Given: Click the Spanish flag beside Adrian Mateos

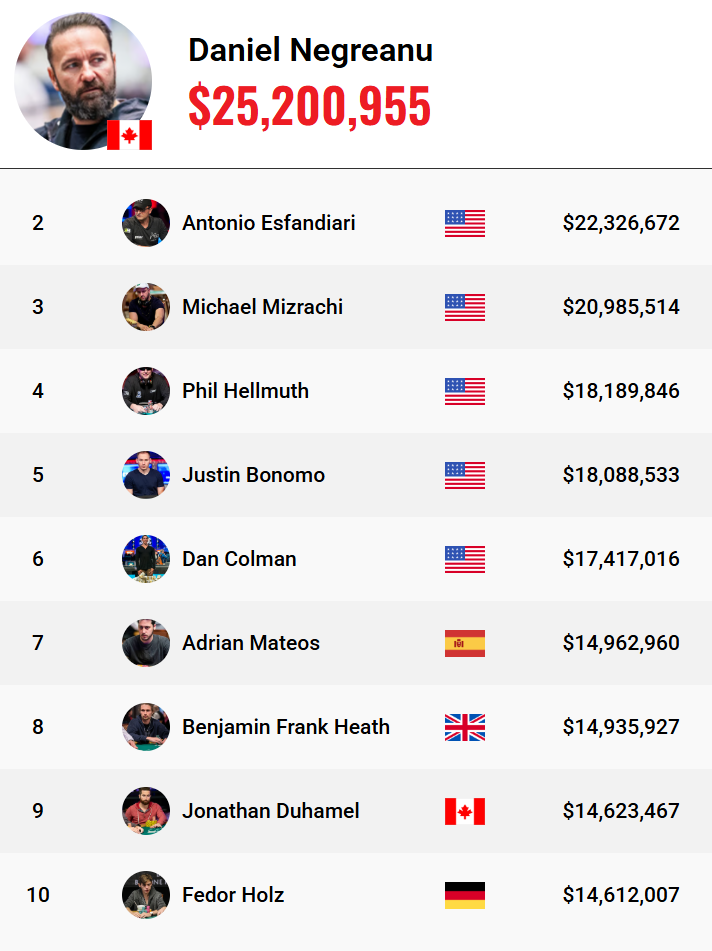Looking at the screenshot, I should 465,643.
